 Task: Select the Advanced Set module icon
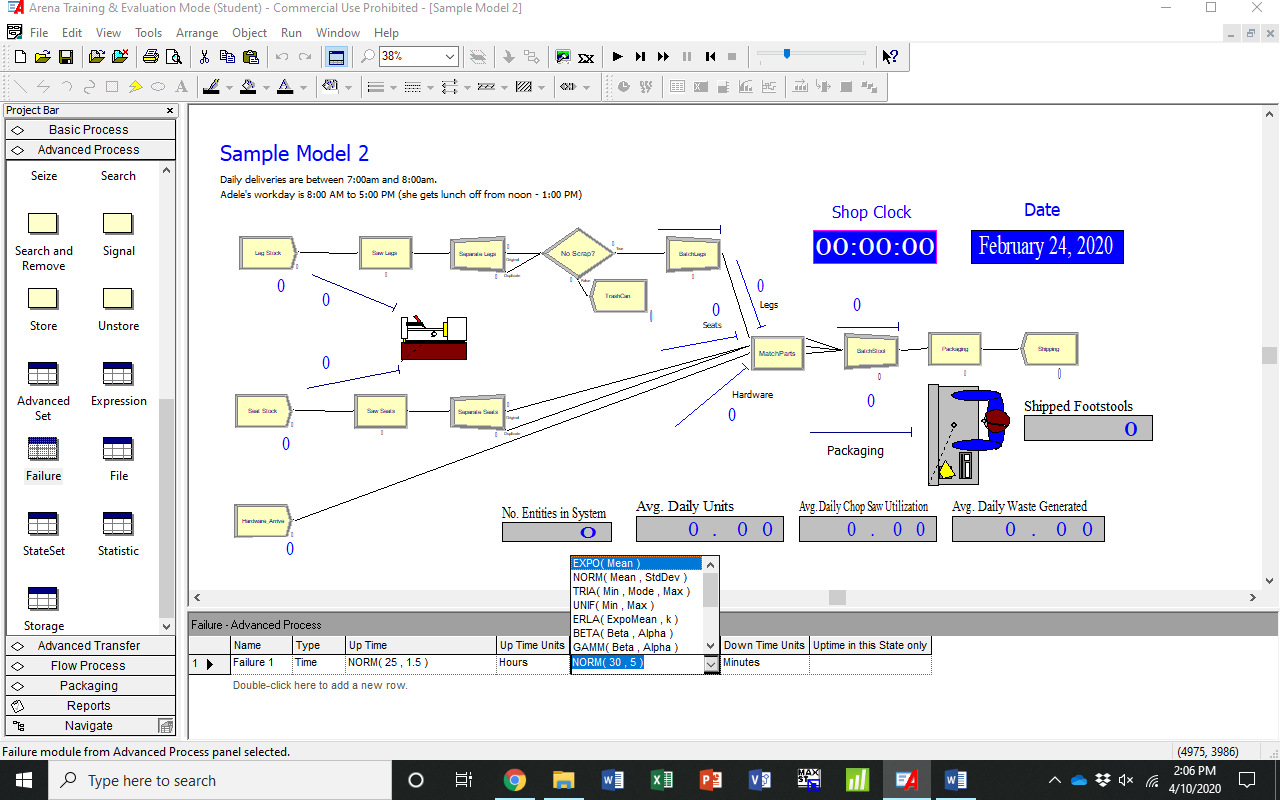click(x=43, y=374)
